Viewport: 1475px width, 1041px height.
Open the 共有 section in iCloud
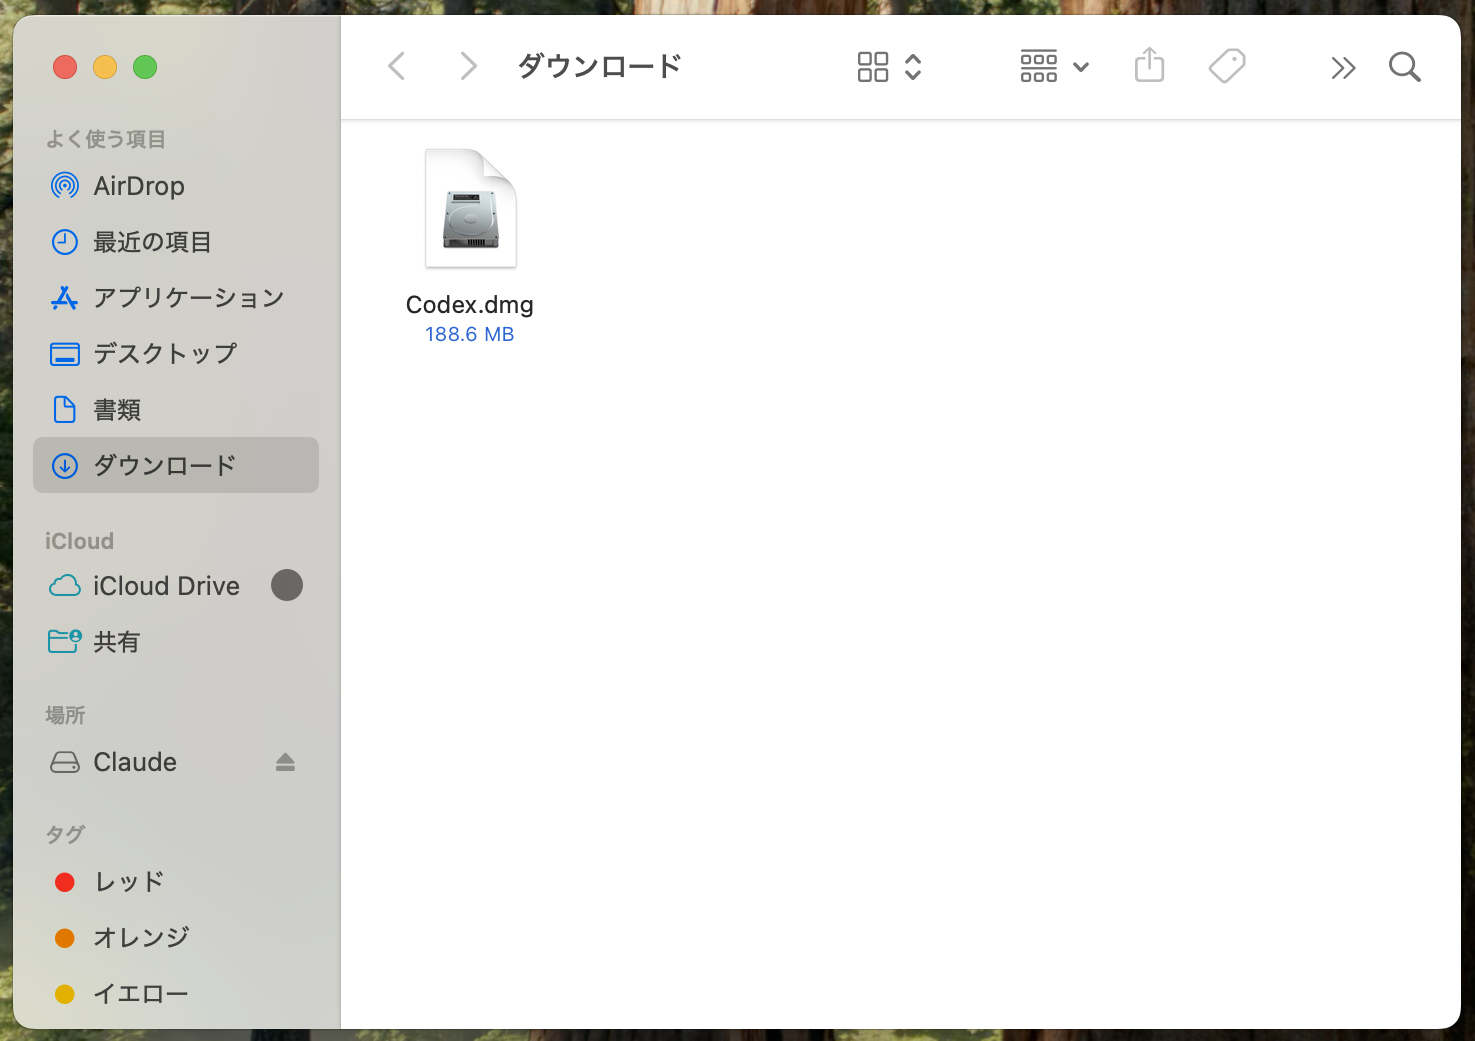click(117, 641)
